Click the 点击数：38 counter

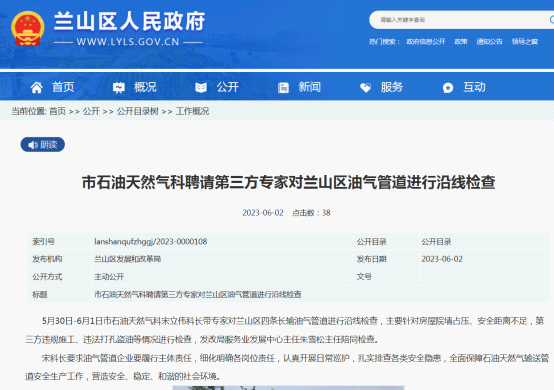[x=311, y=213]
